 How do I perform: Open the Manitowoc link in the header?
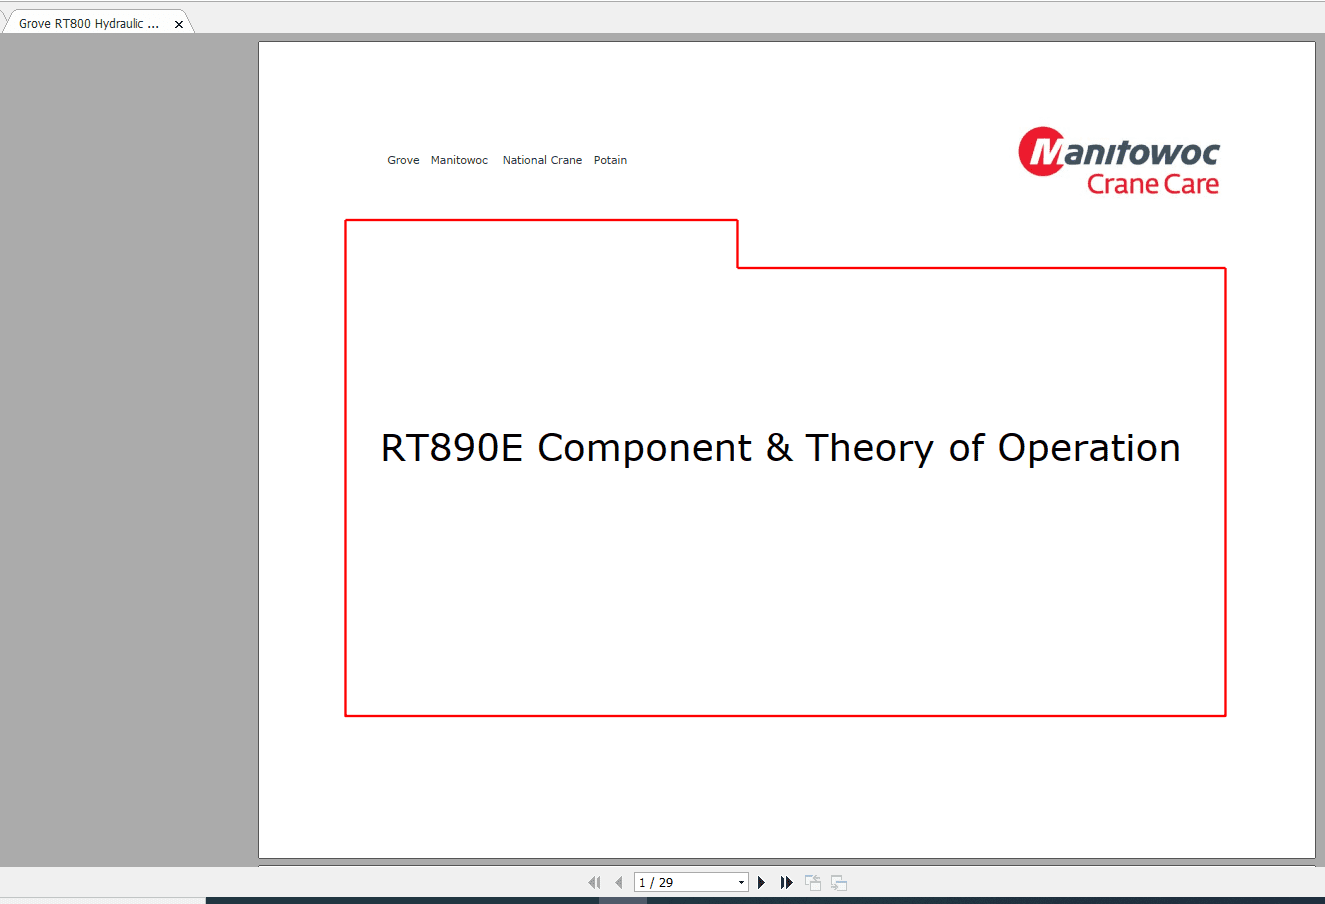click(x=459, y=160)
